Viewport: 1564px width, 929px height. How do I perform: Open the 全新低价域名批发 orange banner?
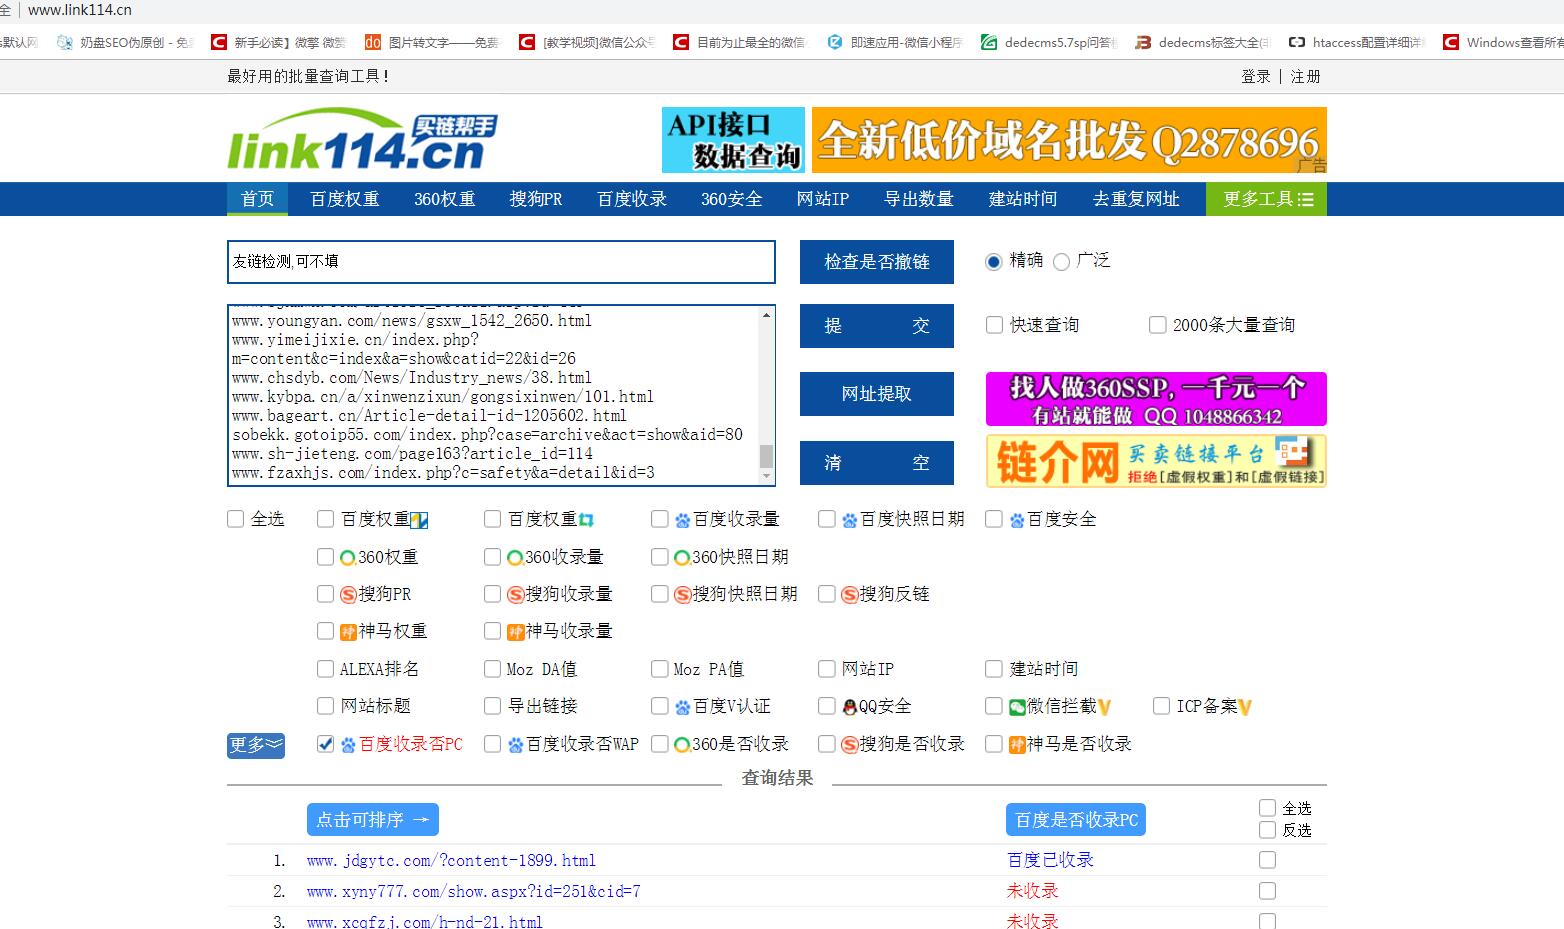click(1069, 140)
